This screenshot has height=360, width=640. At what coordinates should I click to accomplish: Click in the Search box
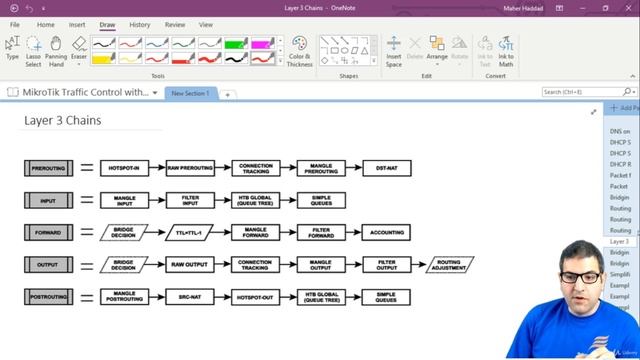pos(582,92)
